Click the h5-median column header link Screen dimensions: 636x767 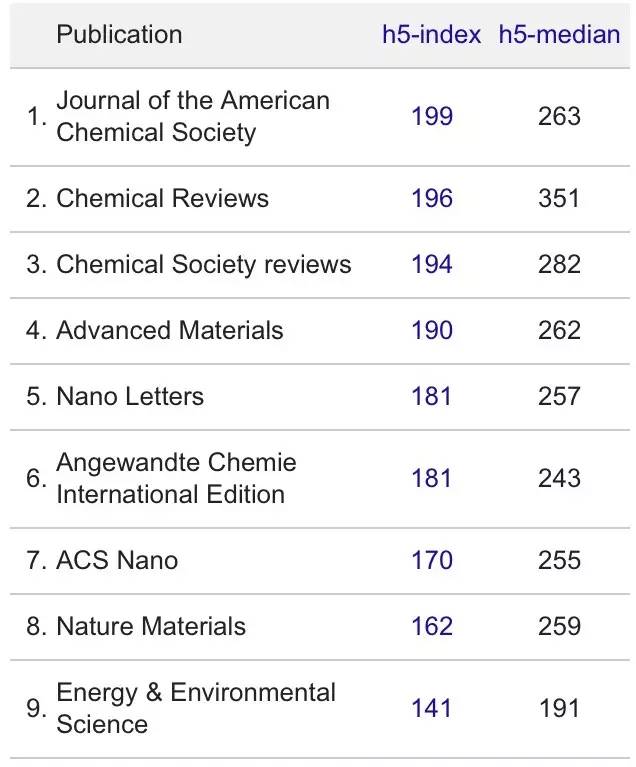point(559,35)
